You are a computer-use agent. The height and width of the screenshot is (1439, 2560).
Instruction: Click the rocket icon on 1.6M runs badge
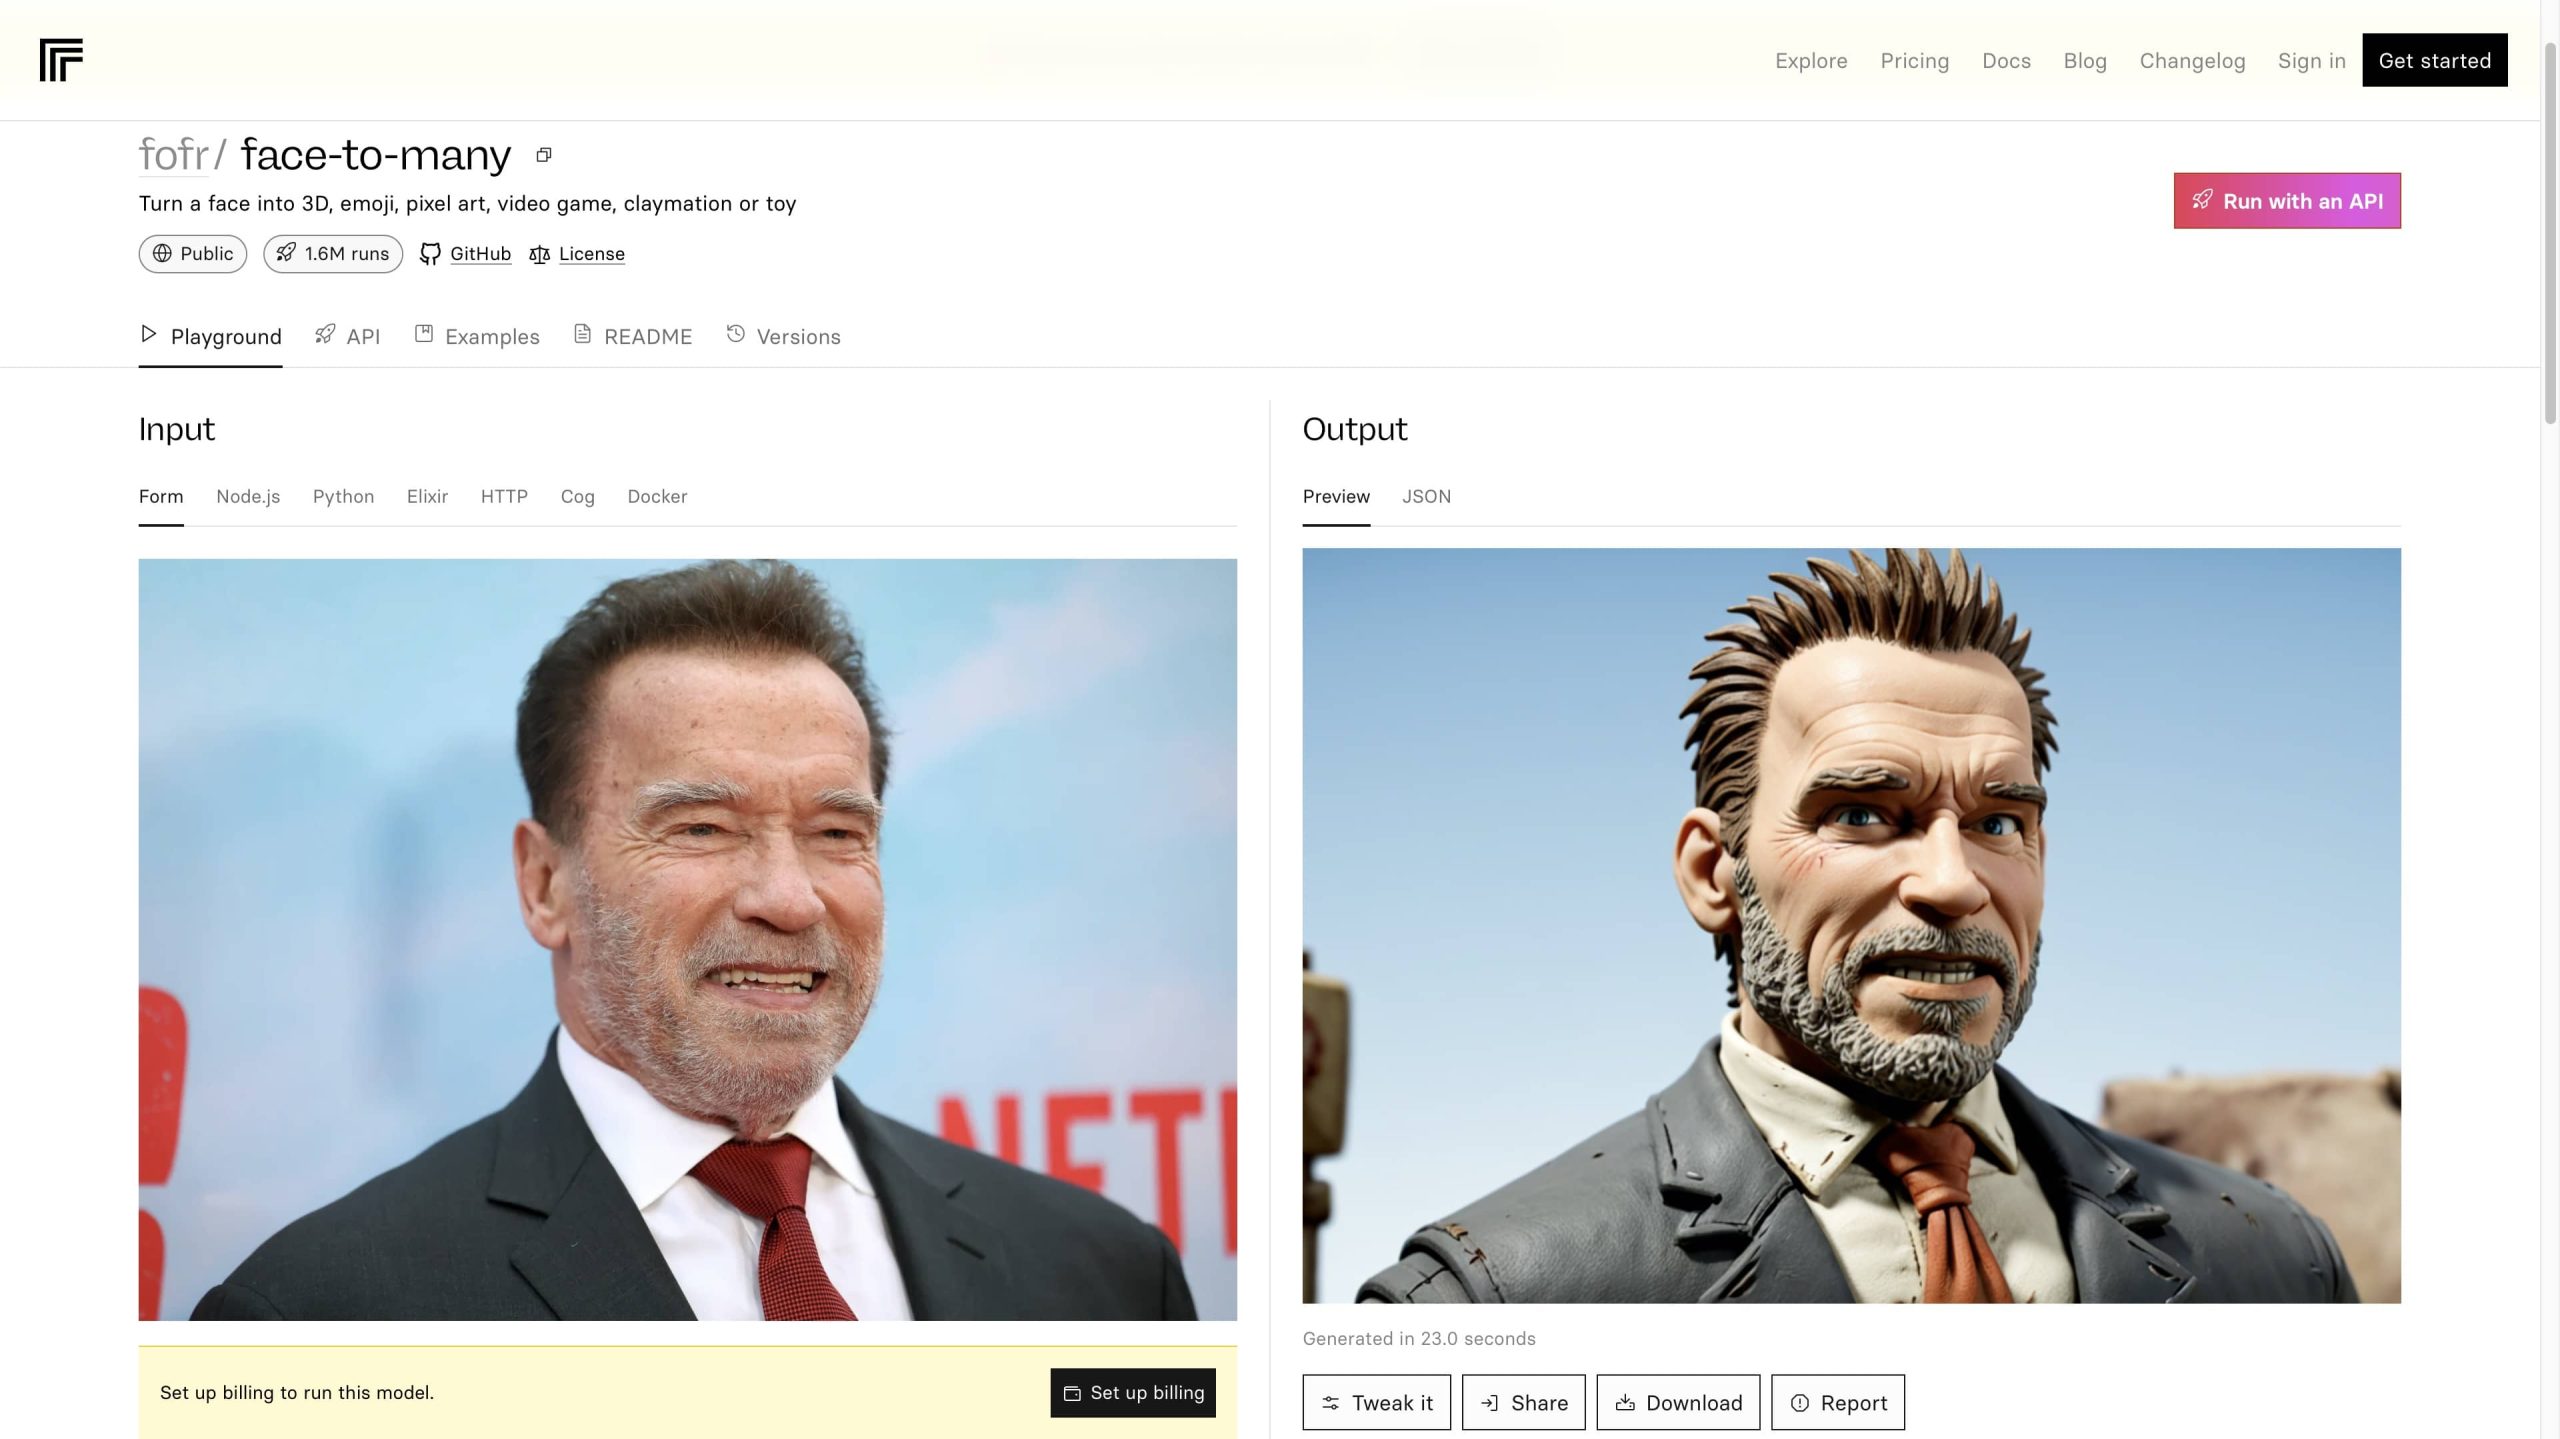[x=286, y=253]
